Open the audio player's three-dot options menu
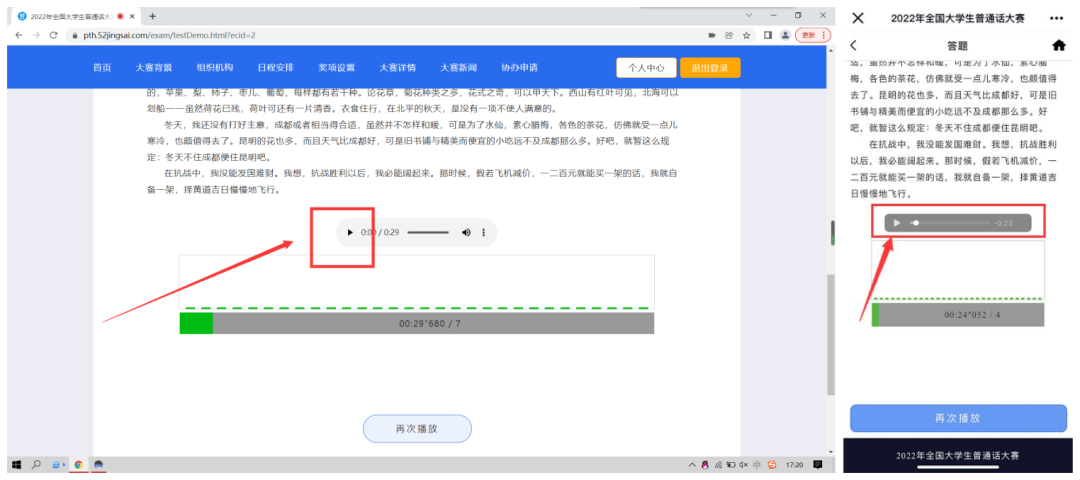Viewport: 1080px width, 480px height. click(484, 232)
